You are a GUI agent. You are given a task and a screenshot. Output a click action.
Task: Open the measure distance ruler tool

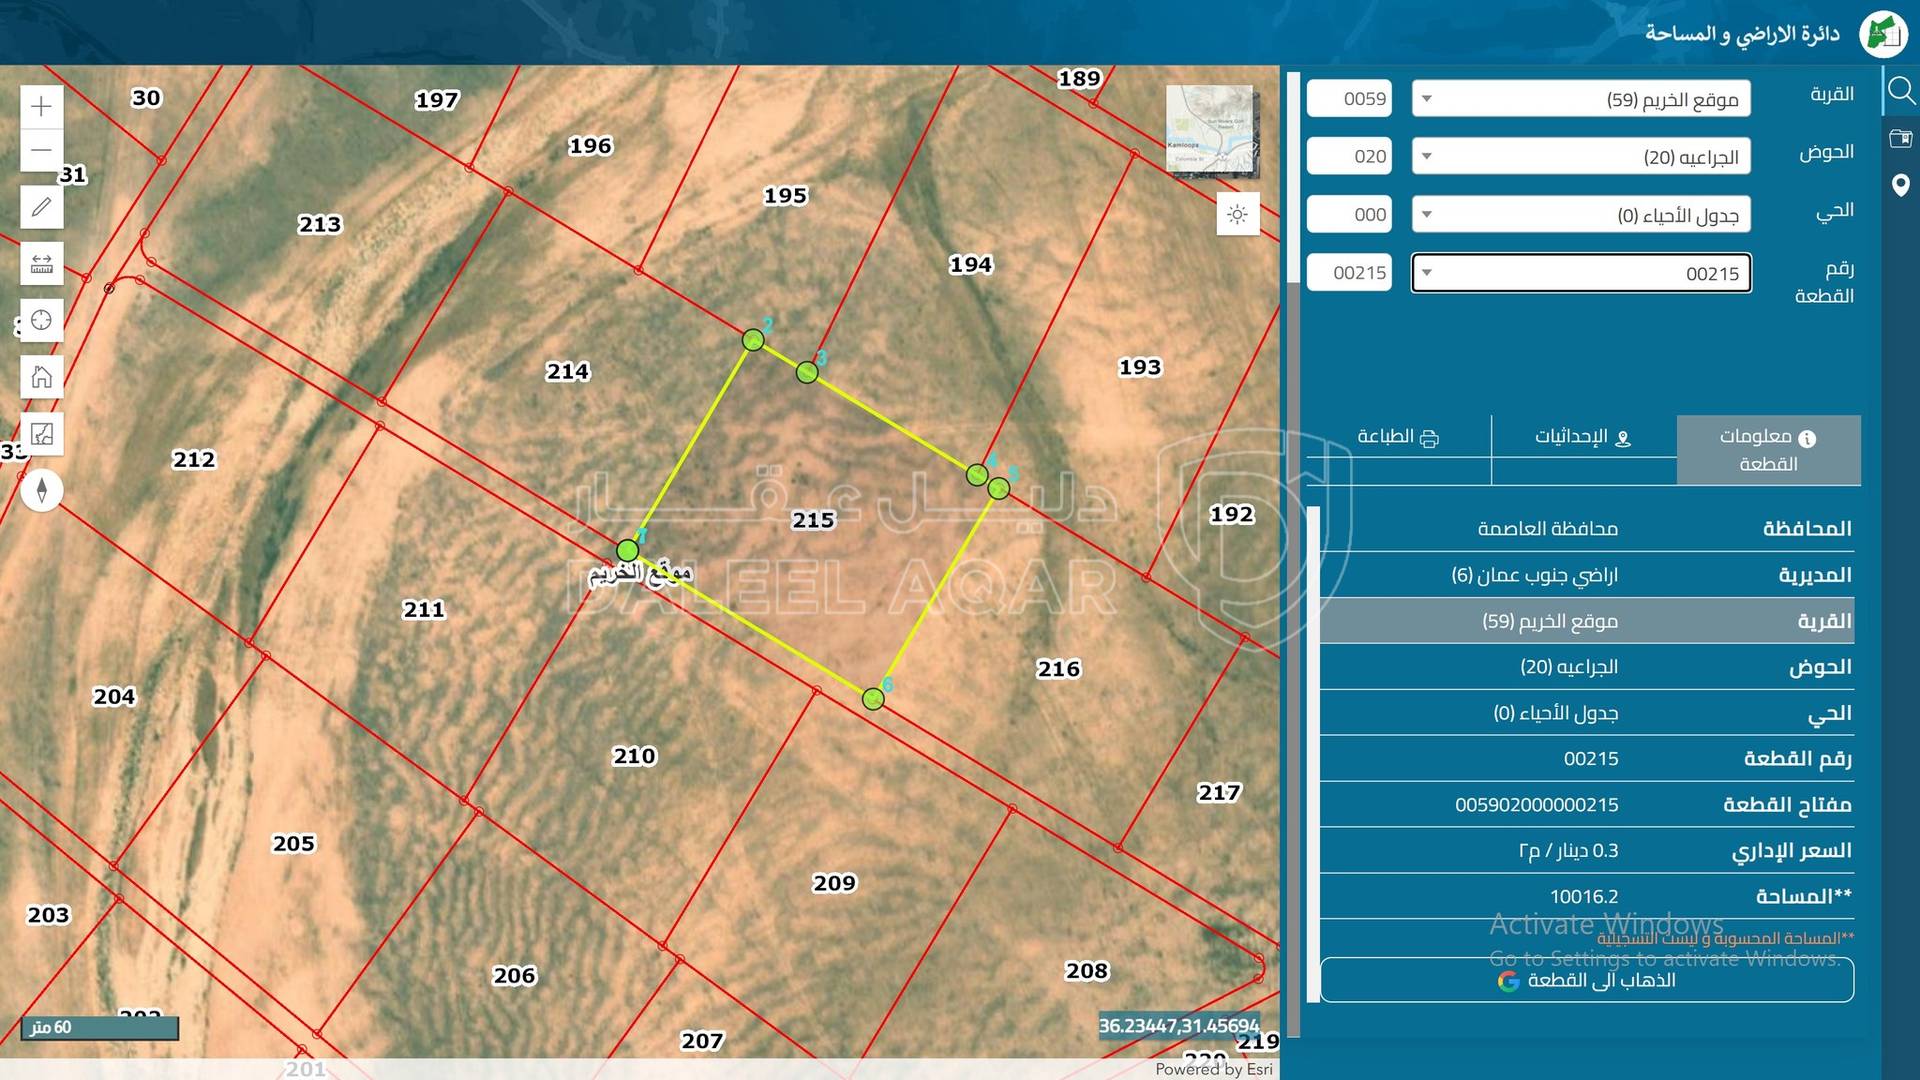[x=41, y=264]
